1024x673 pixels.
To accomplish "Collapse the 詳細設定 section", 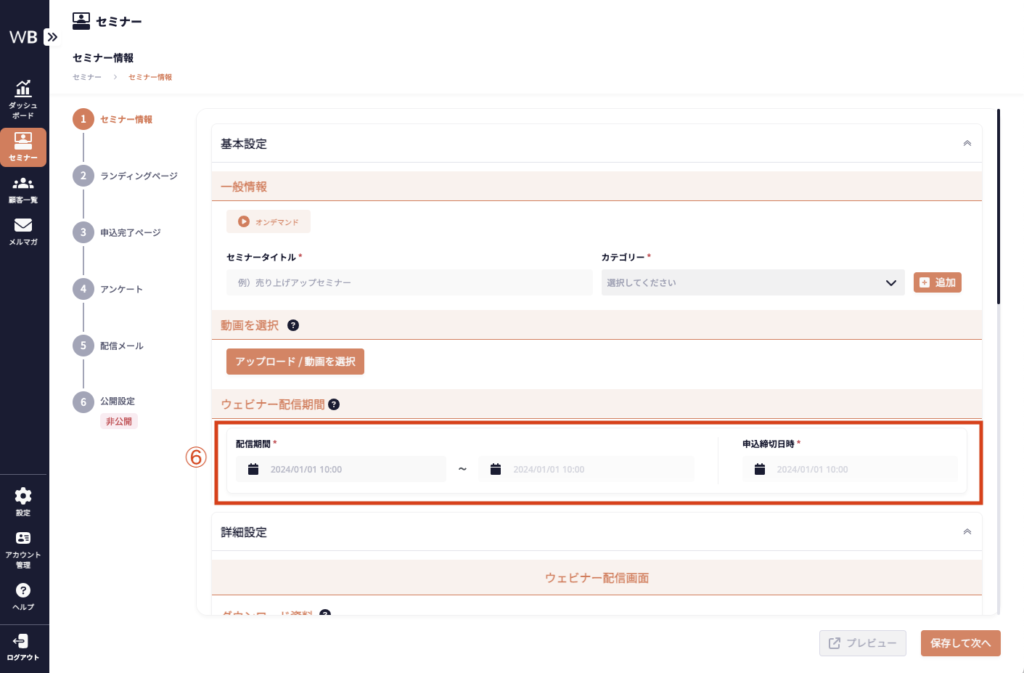I will [x=967, y=533].
